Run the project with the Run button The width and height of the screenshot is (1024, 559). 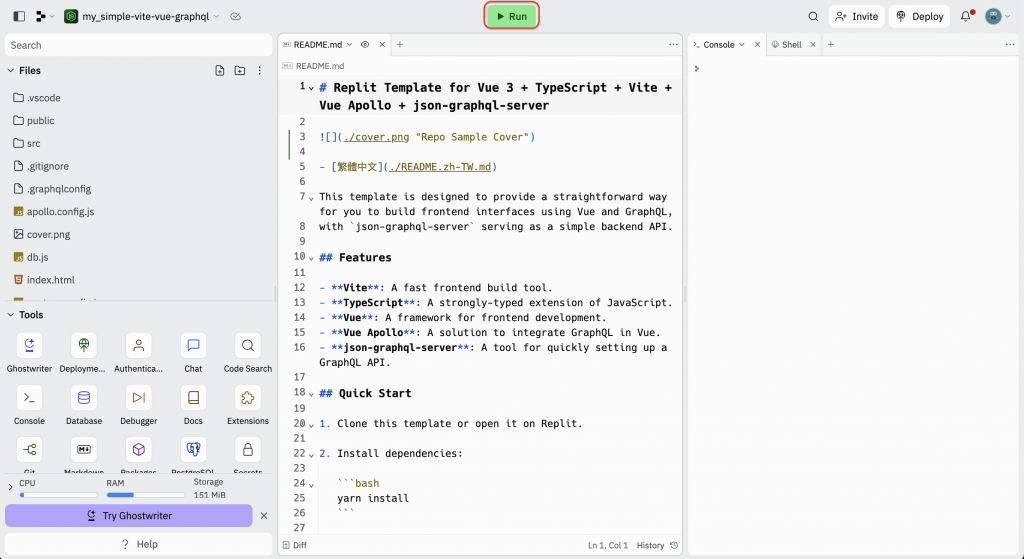click(511, 16)
